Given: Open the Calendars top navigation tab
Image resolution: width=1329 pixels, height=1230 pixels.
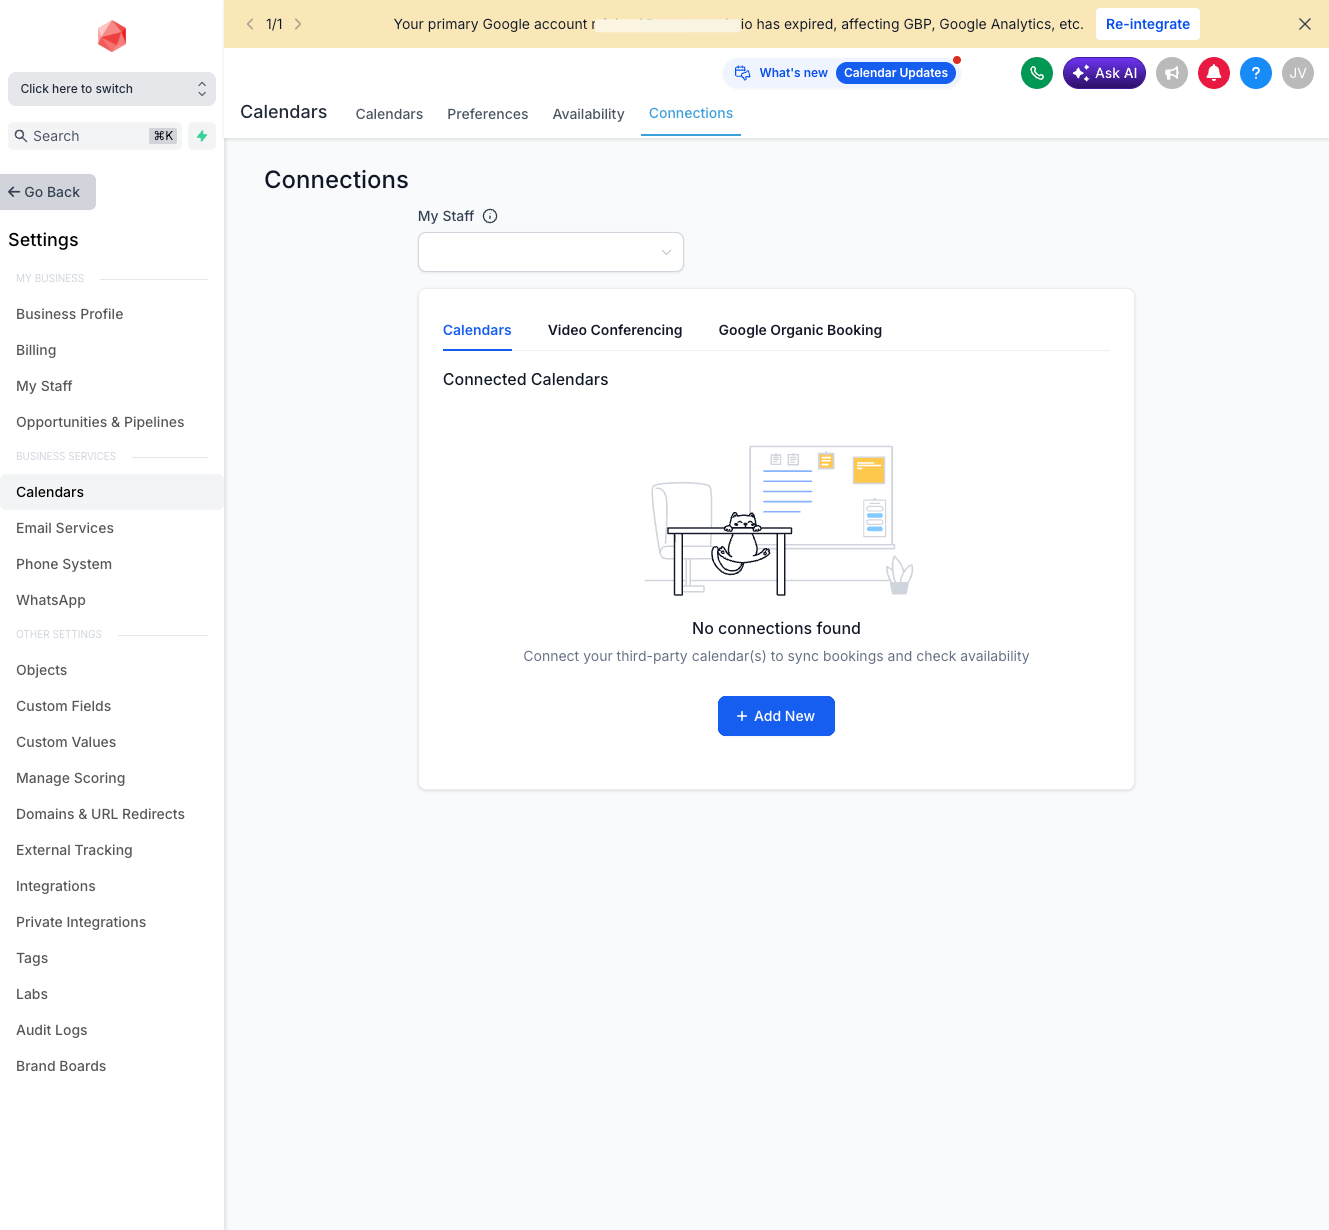Looking at the screenshot, I should click(389, 114).
